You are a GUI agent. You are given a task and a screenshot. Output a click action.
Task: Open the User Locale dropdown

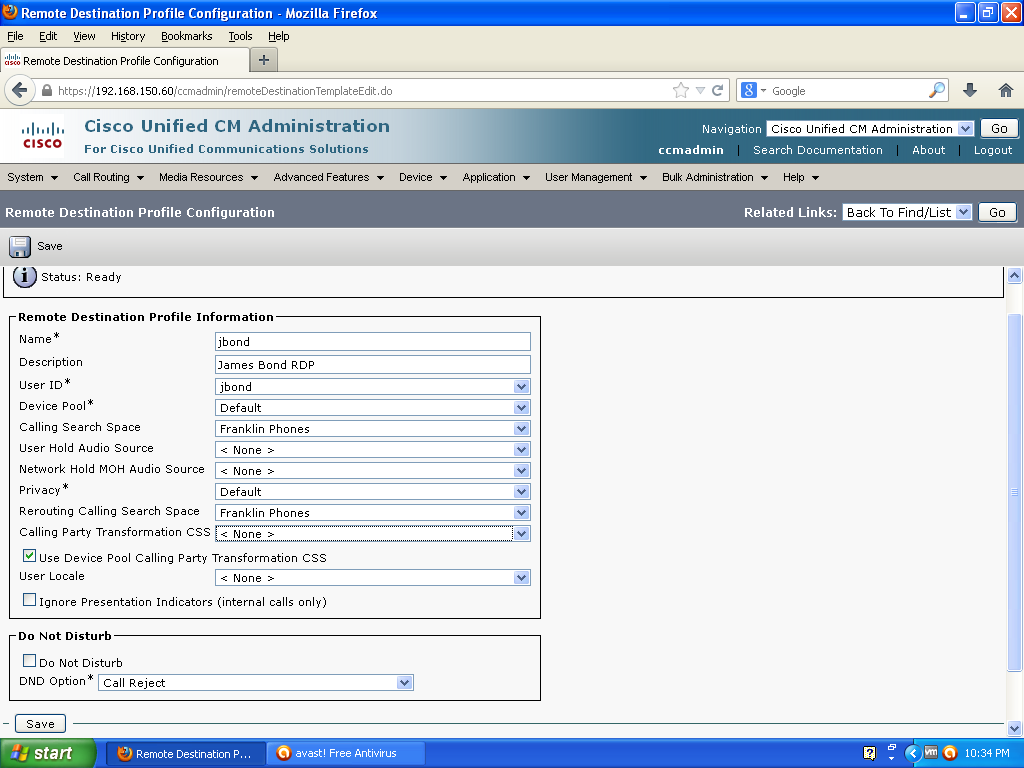(x=372, y=578)
